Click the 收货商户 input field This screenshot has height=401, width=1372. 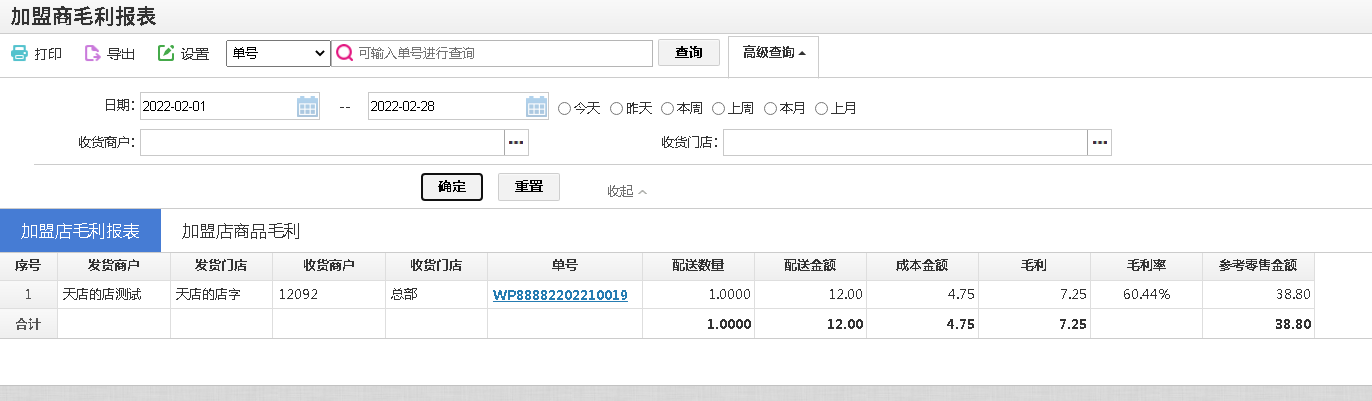click(x=322, y=143)
